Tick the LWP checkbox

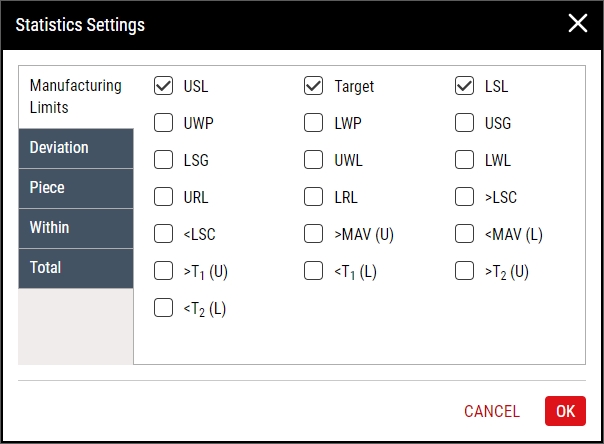tap(313, 122)
